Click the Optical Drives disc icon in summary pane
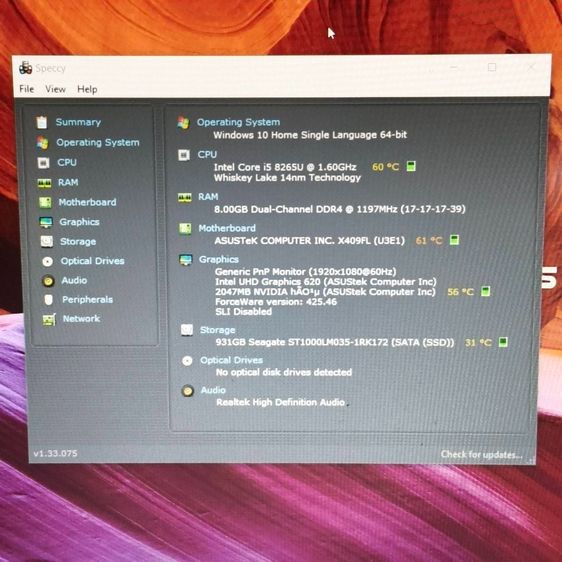This screenshot has width=562, height=562. tap(187, 361)
